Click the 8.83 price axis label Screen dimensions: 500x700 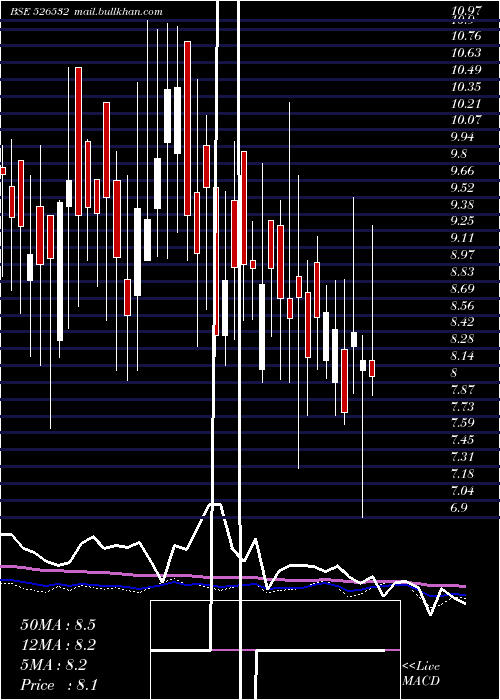463,272
